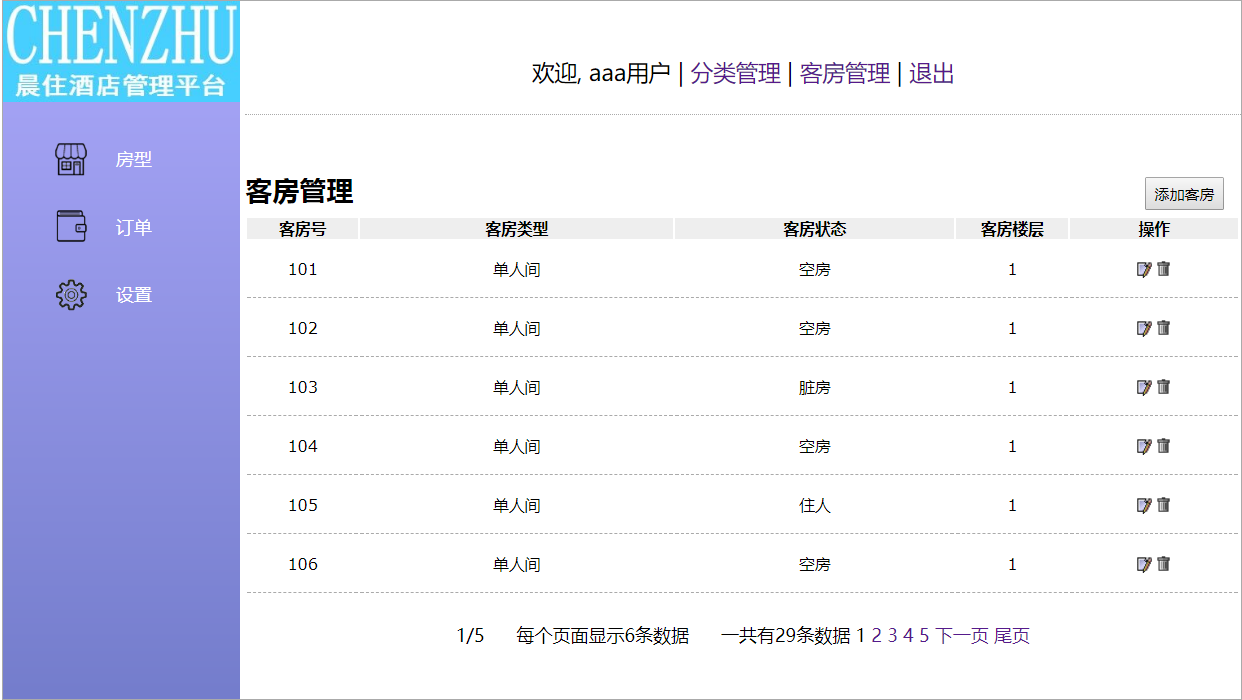This screenshot has height=700, width=1242.
Task: Select room number 105 cell
Action: point(303,505)
